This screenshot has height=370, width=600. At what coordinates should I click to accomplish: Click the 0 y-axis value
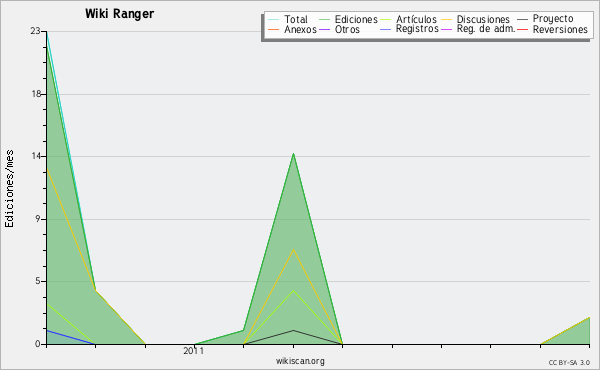[38, 344]
